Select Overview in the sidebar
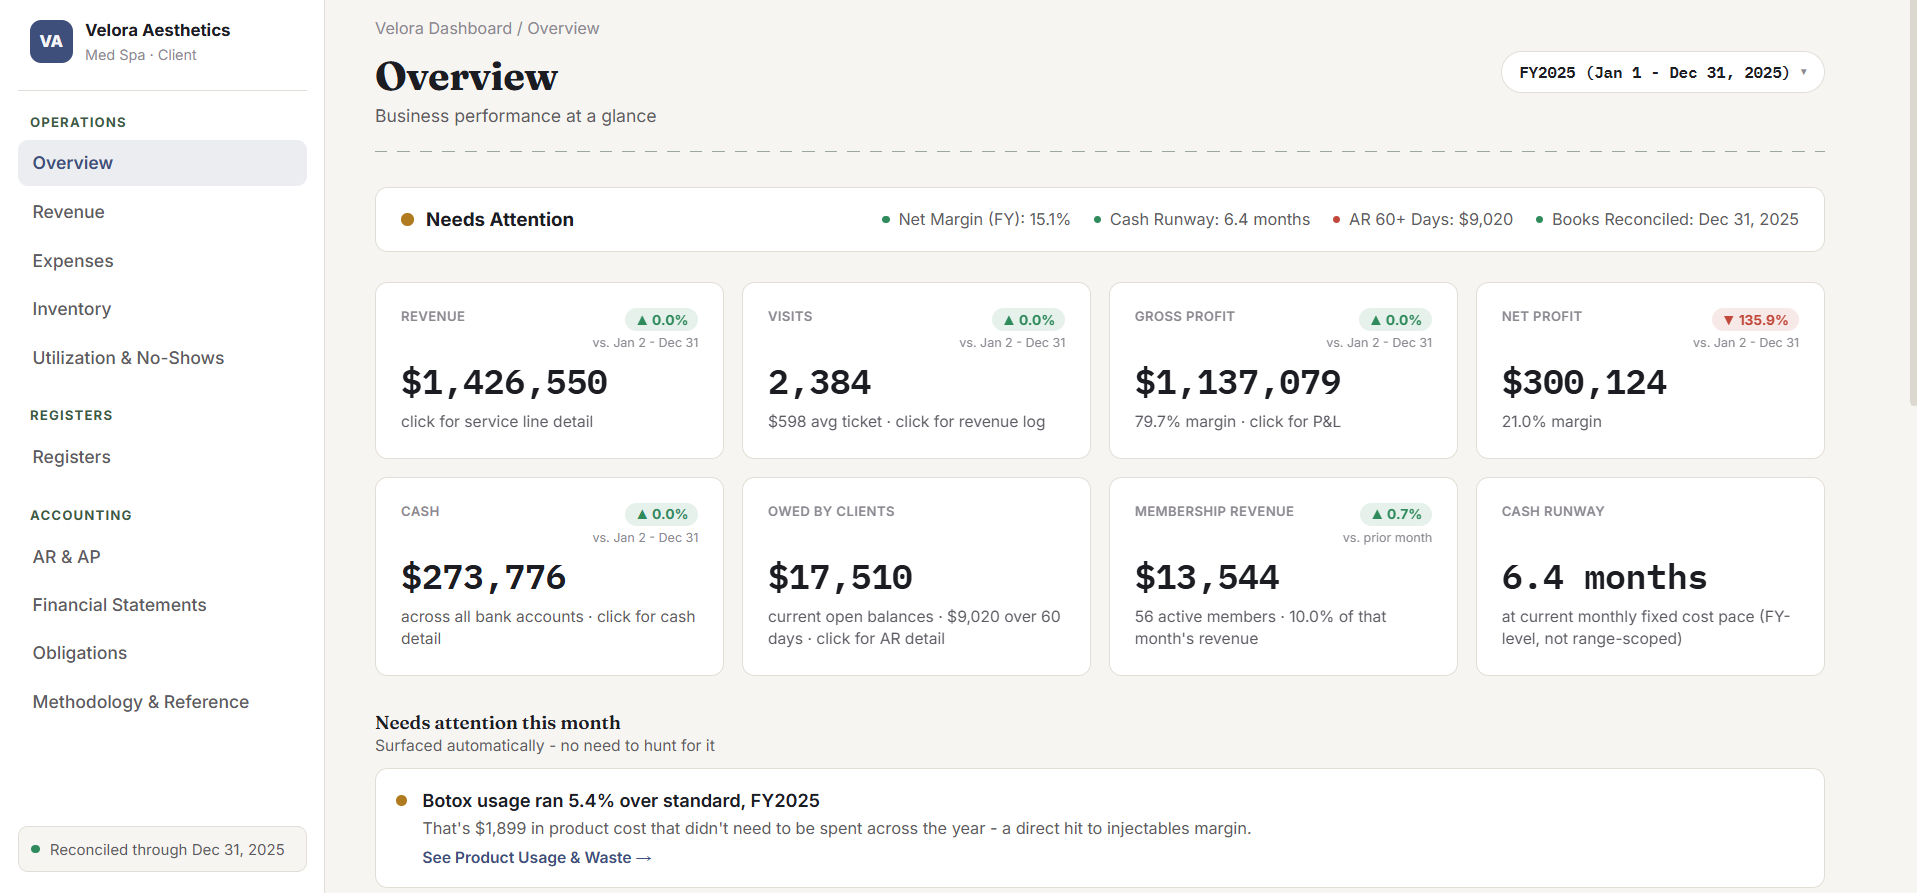 pyautogui.click(x=162, y=163)
